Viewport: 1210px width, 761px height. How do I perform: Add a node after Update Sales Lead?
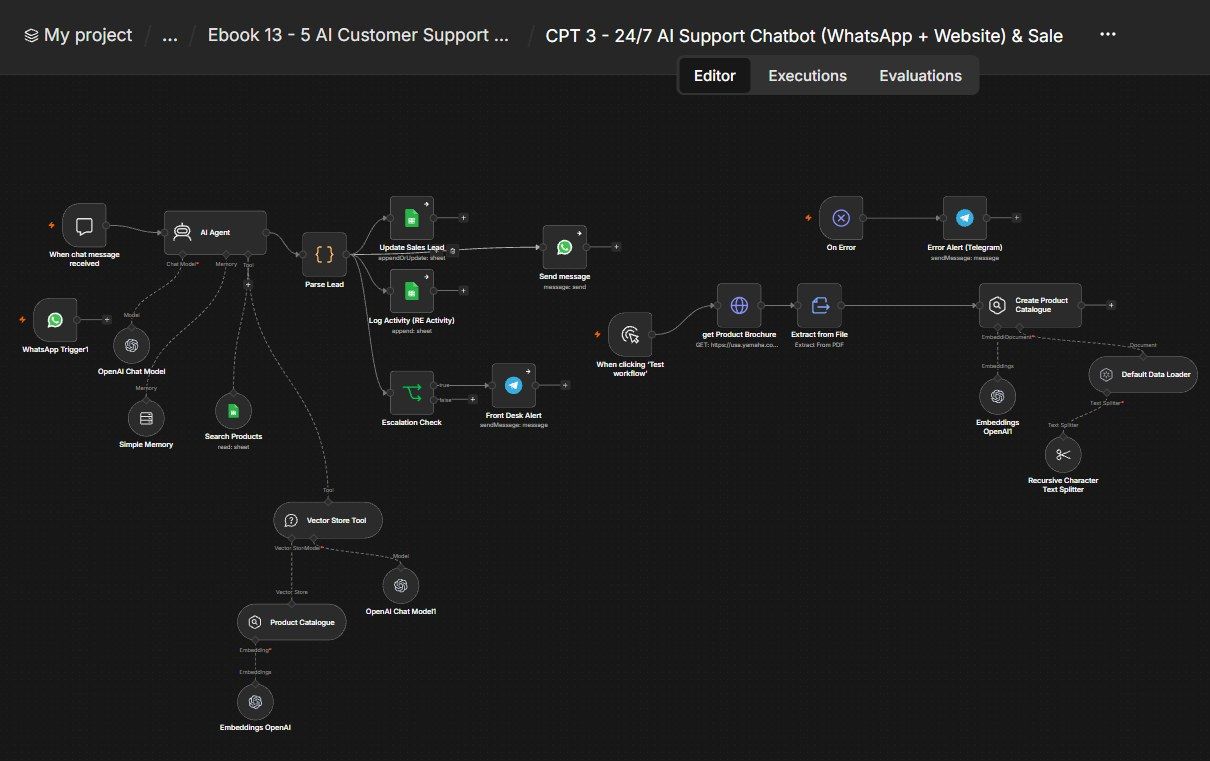pos(463,218)
